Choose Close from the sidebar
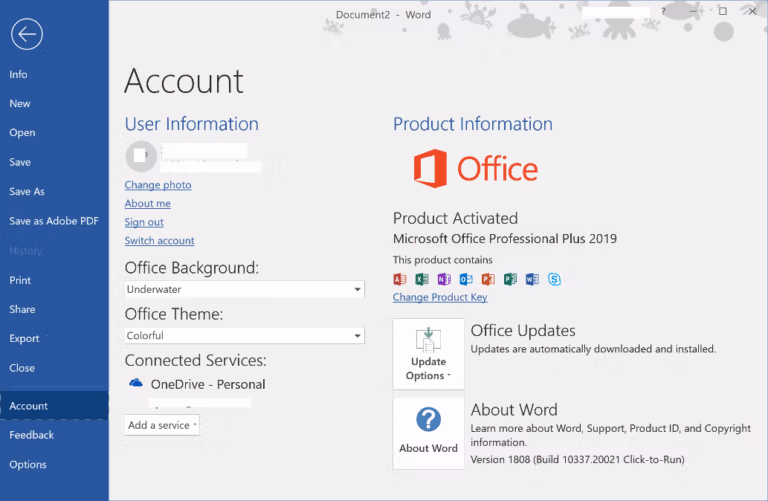The width and height of the screenshot is (768, 501). pyautogui.click(x=22, y=368)
